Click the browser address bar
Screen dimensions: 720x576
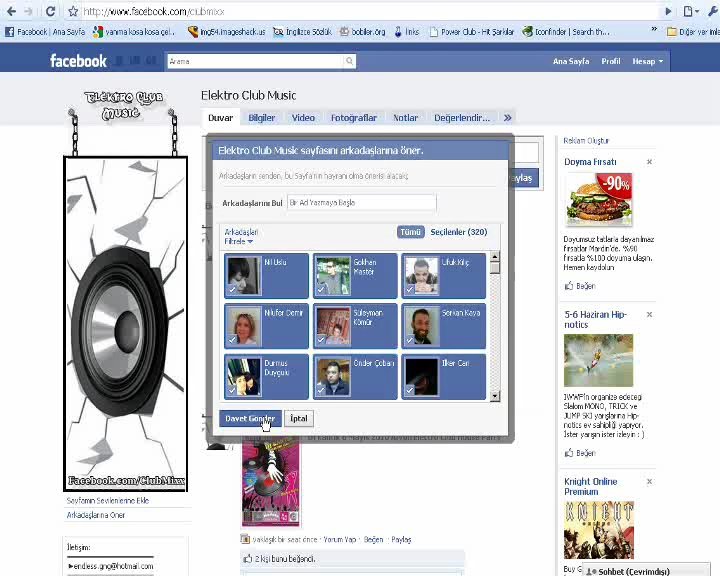(367, 11)
